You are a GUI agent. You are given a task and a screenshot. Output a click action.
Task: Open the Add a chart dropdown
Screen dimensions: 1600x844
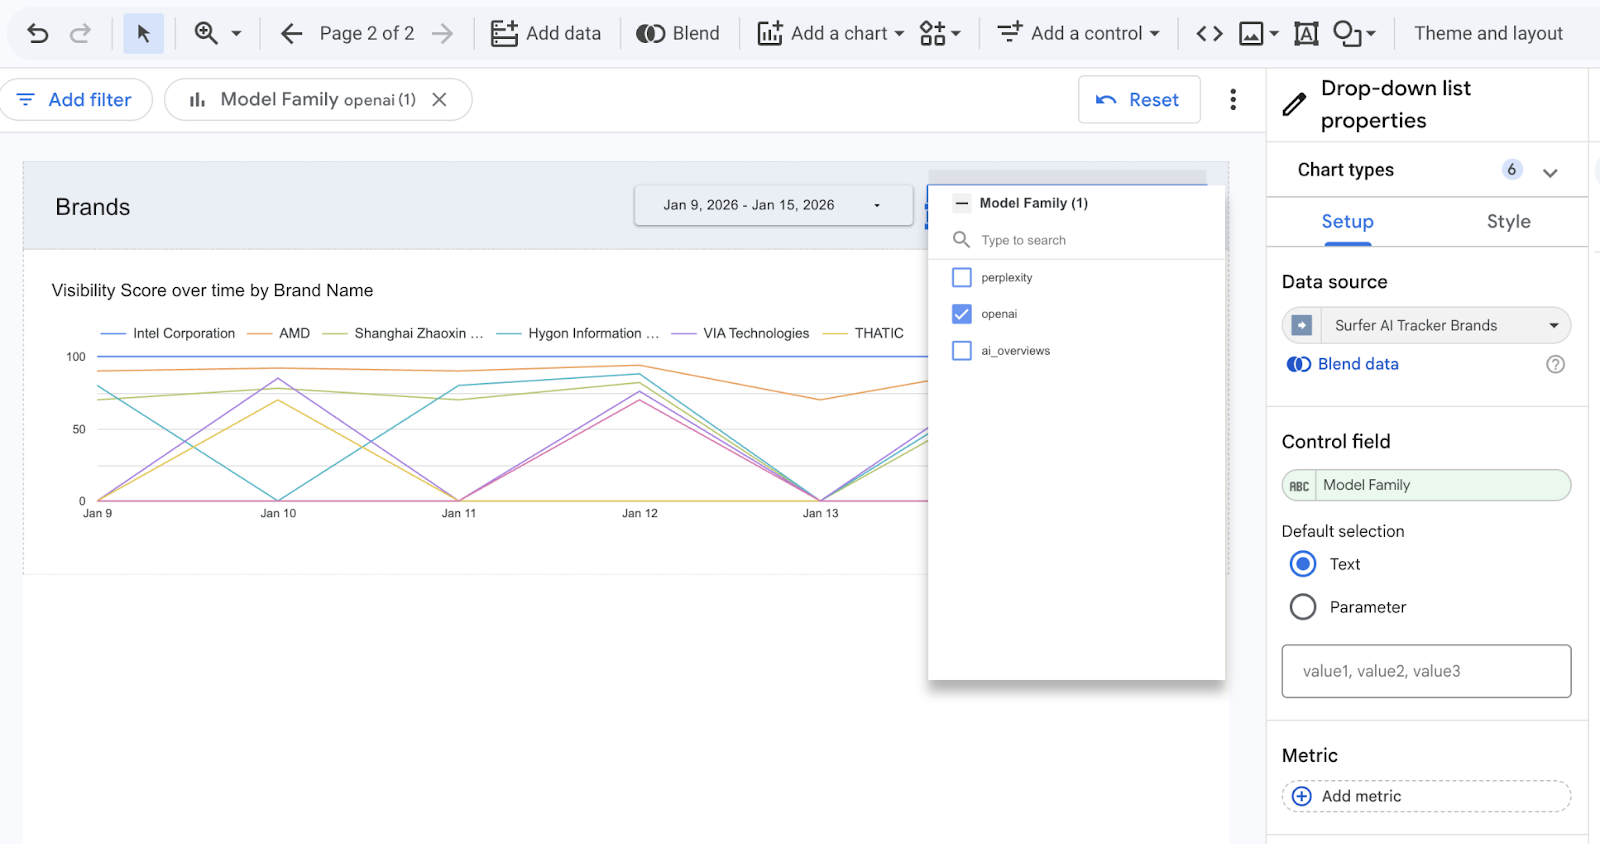point(831,34)
